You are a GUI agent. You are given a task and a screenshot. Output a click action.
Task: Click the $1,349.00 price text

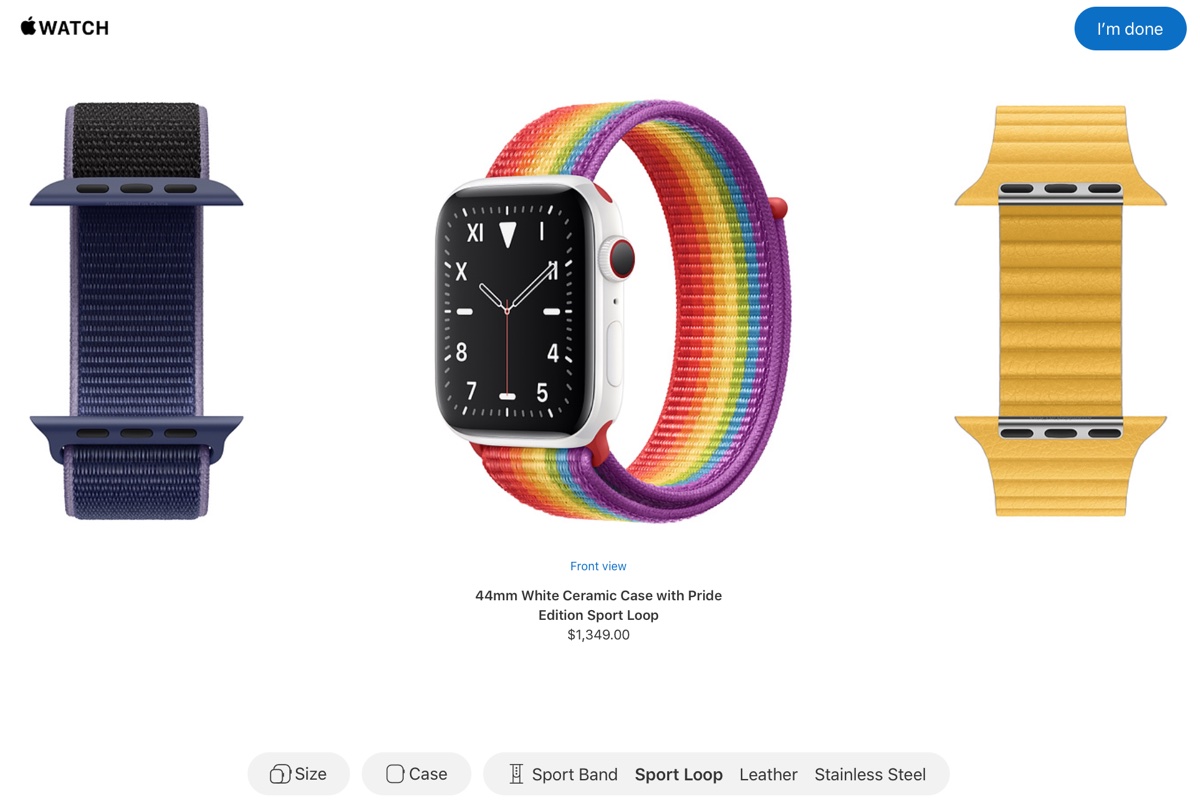pos(598,635)
